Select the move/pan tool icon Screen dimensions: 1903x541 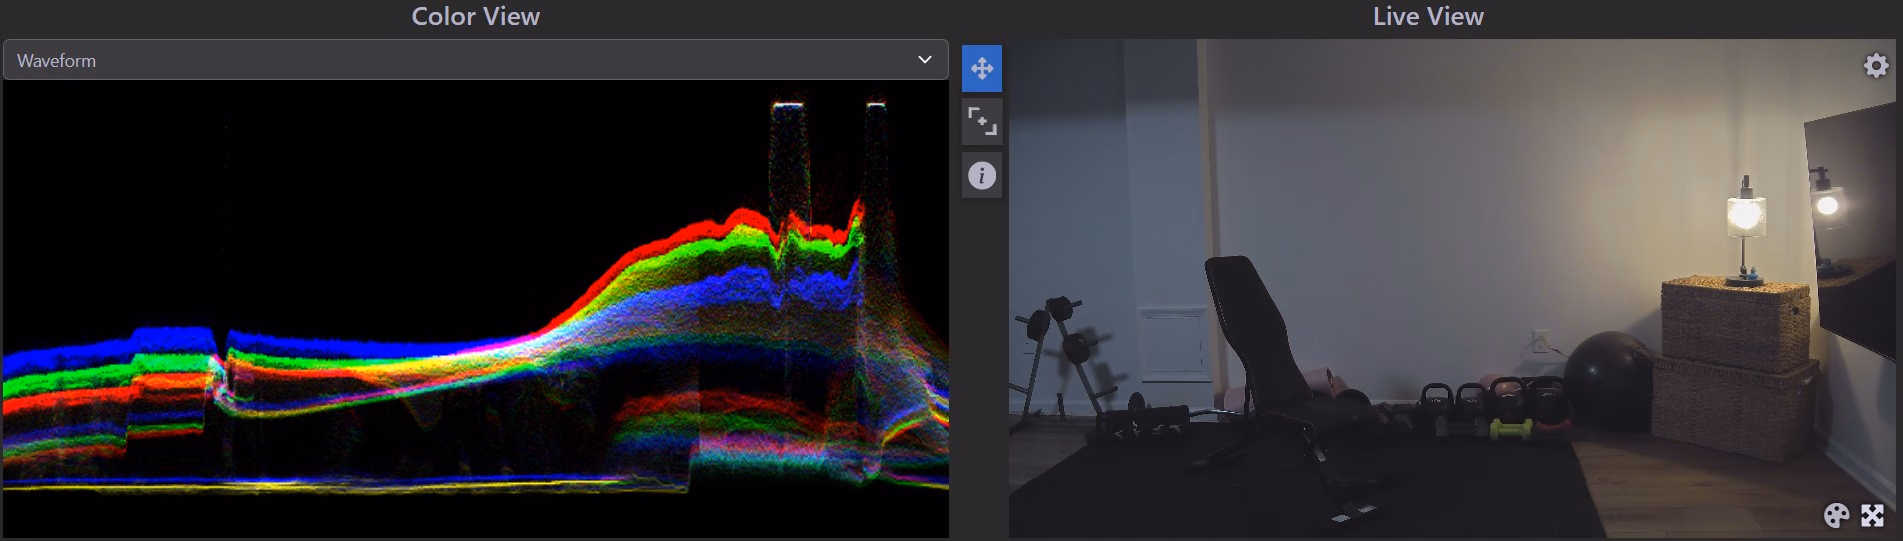click(982, 69)
